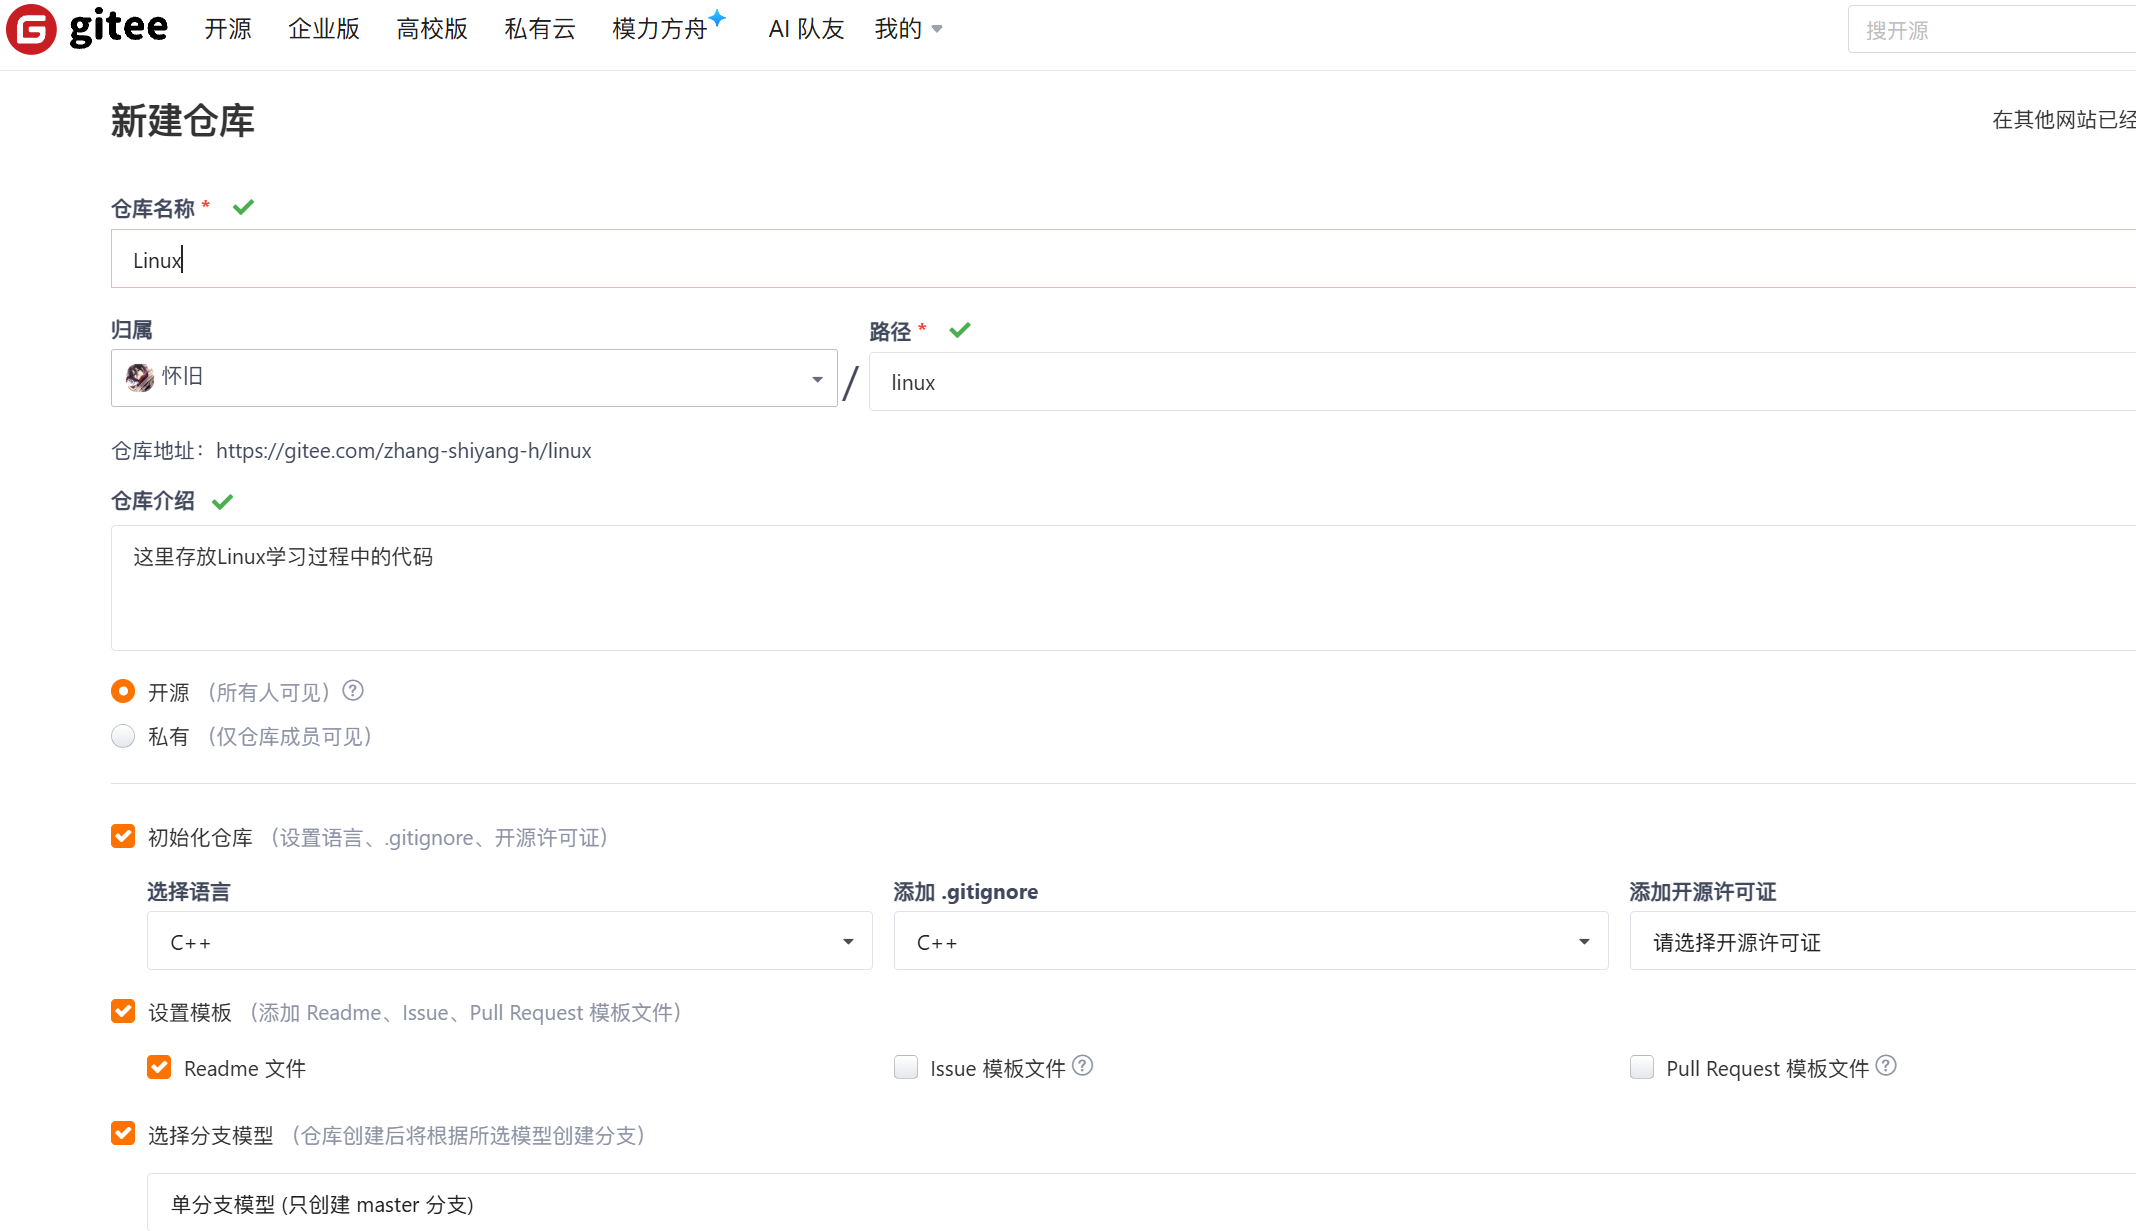Viewport: 2136px width, 1231px height.
Task: Click the user avatar in the 归属 field
Action: [140, 378]
